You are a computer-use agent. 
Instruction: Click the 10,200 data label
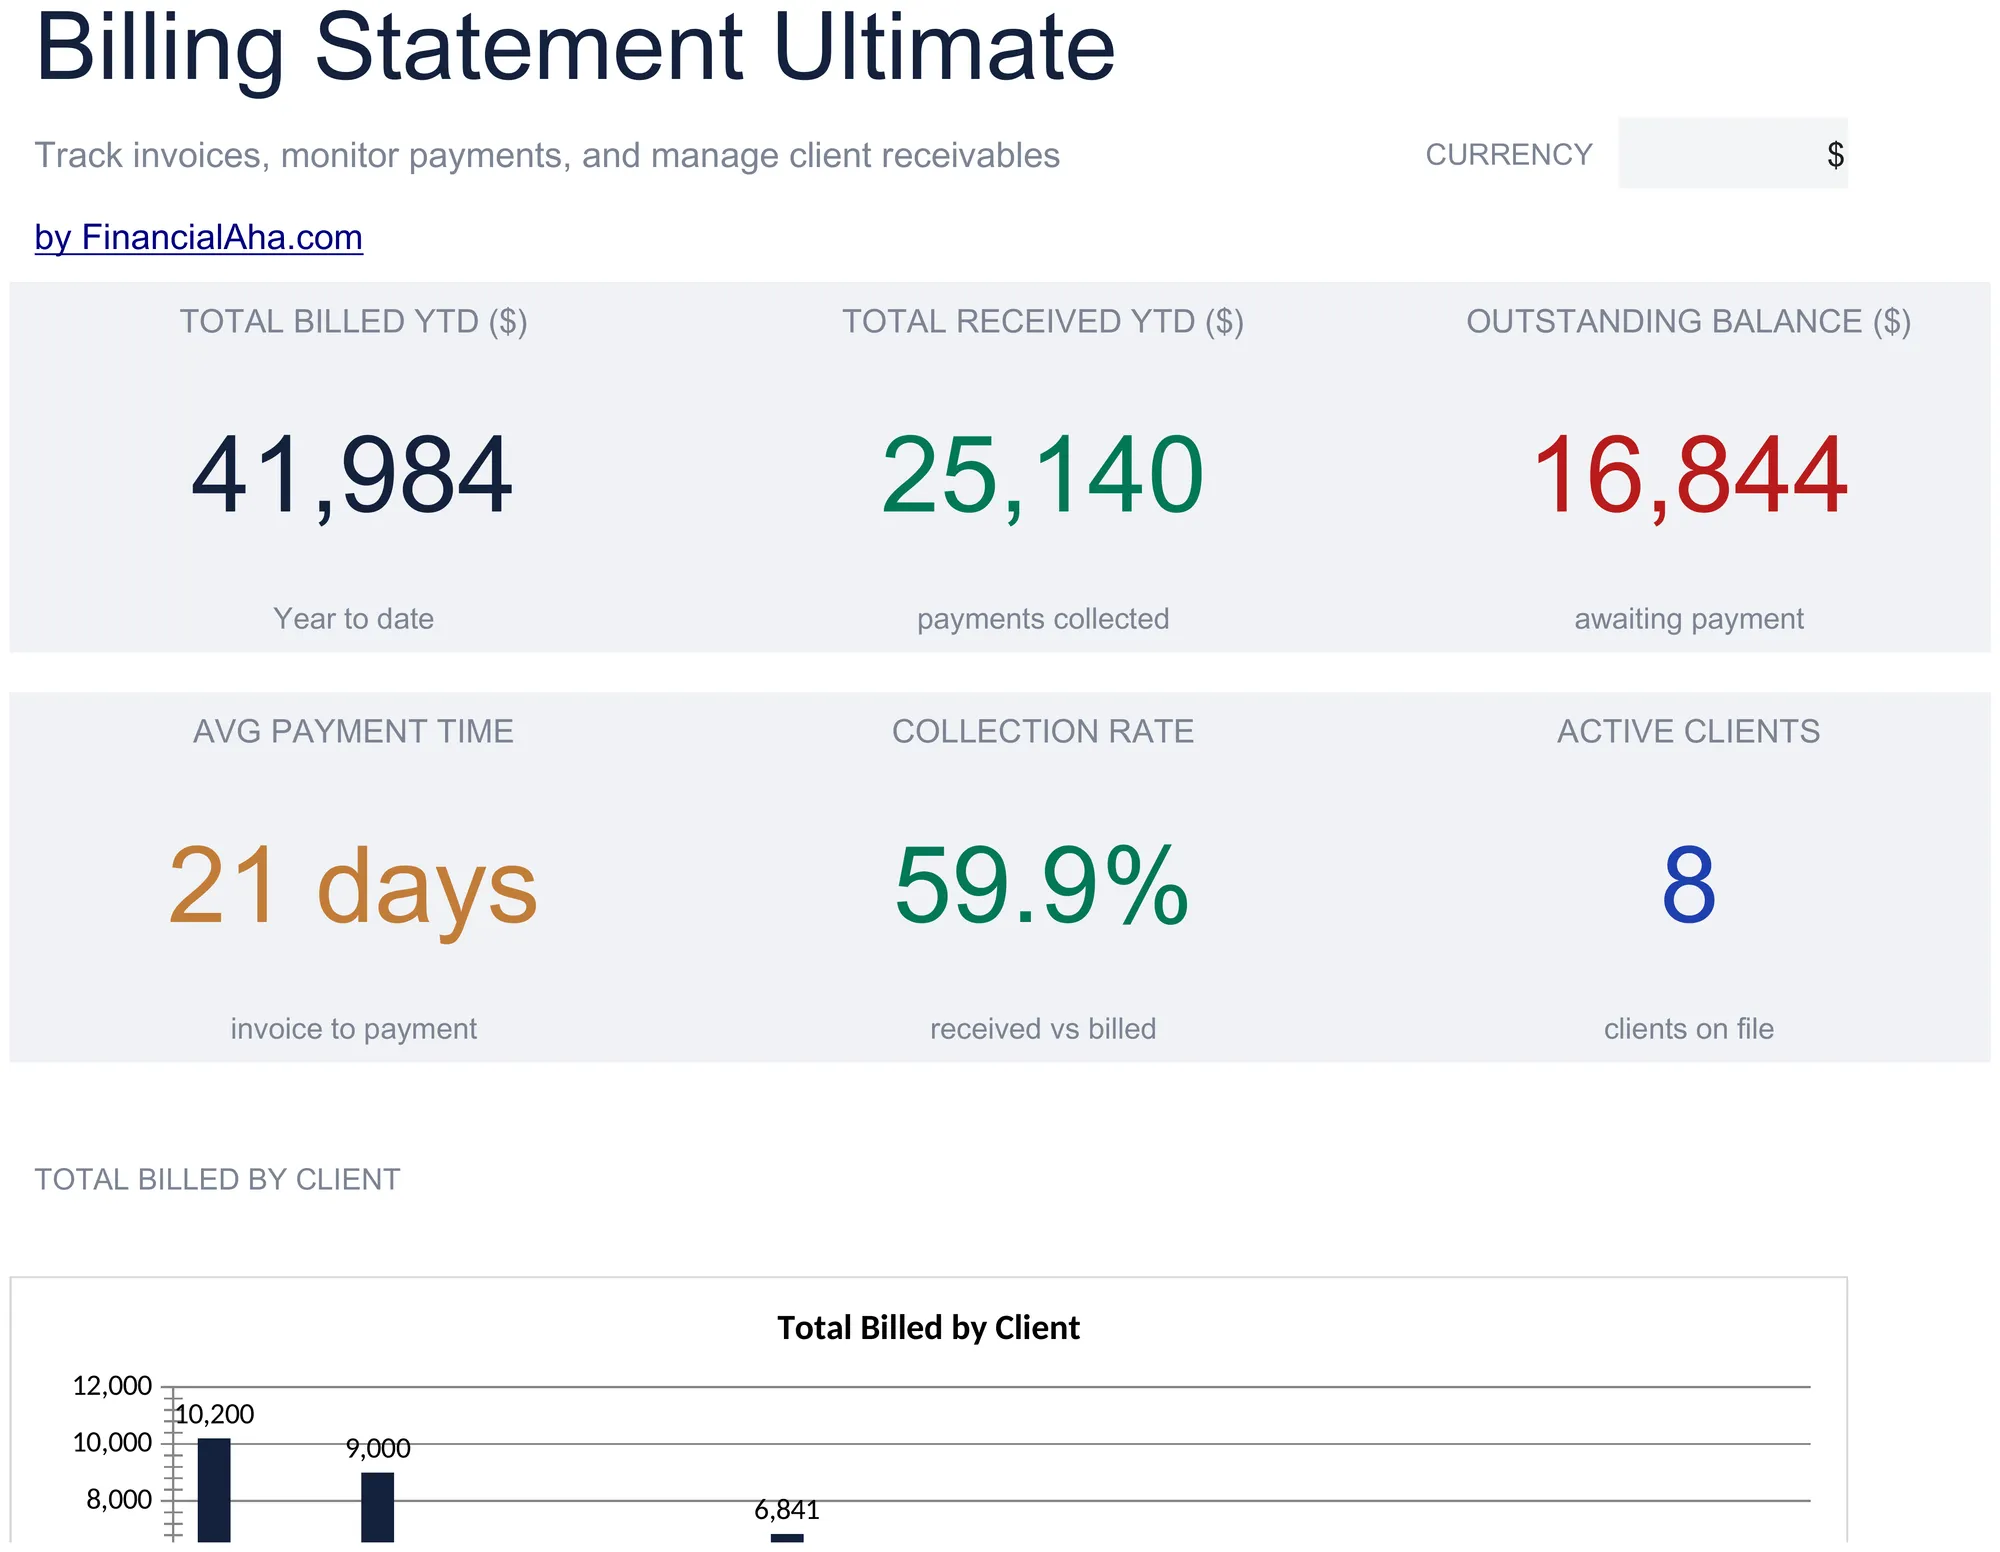[x=214, y=1415]
